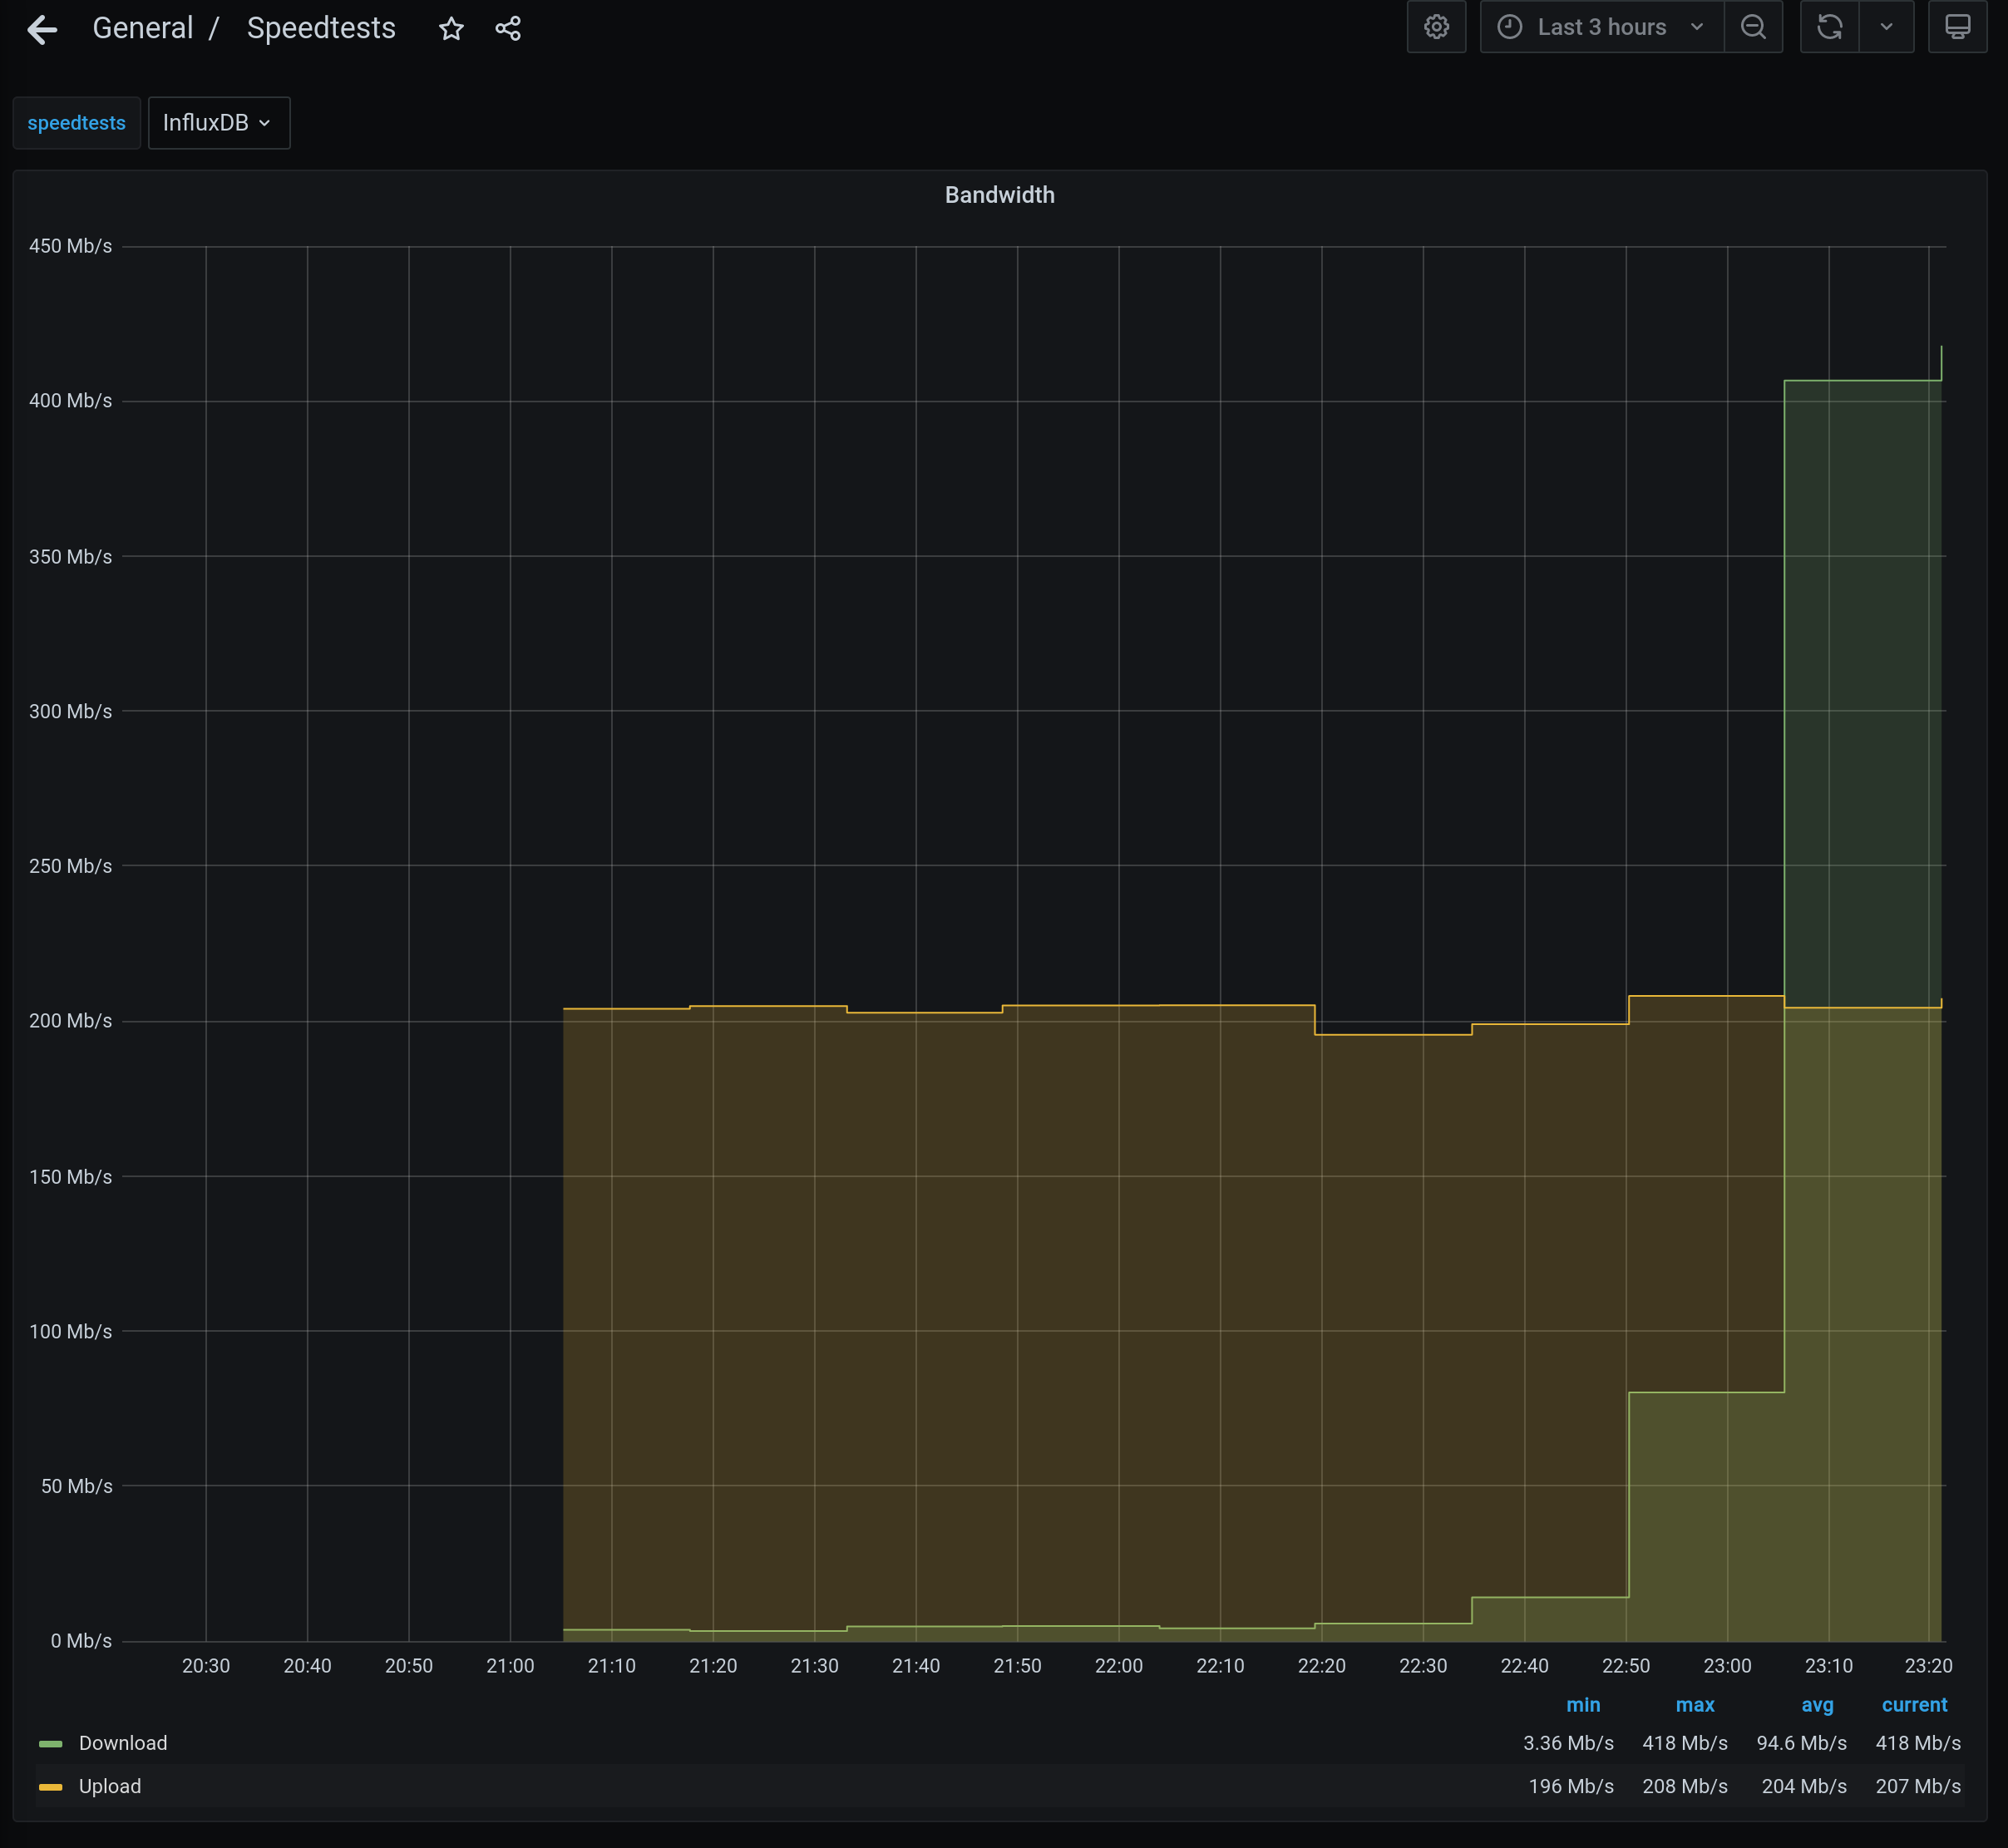Click the Speedtests breadcrumb title
The image size is (2008, 1848).
[321, 28]
